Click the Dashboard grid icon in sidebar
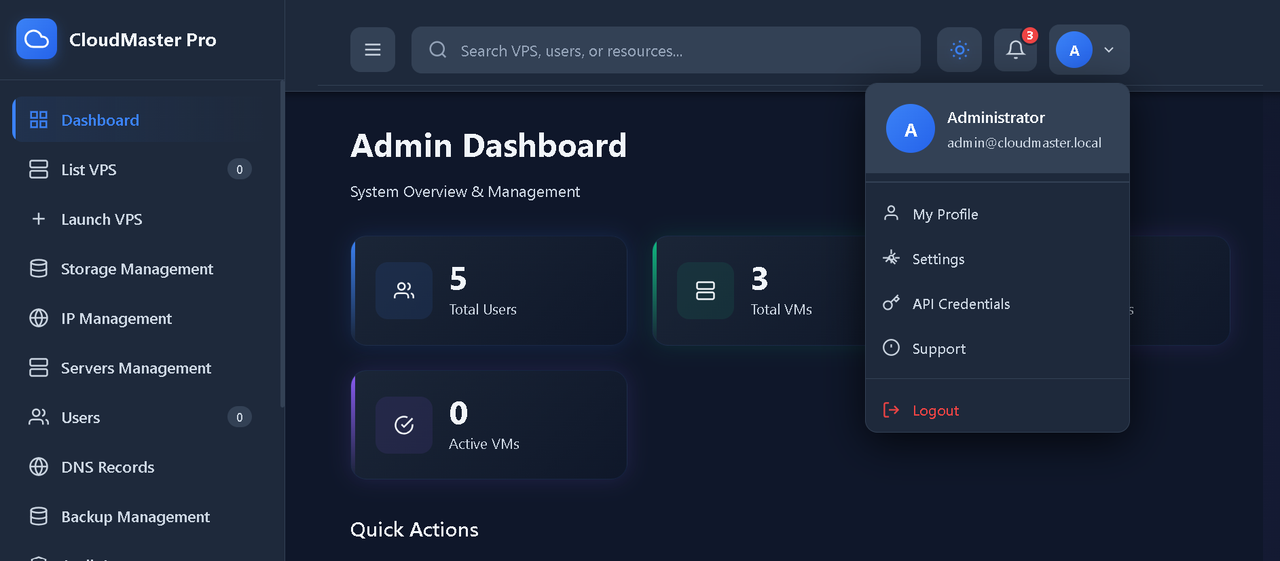The image size is (1280, 561). pyautogui.click(x=39, y=120)
